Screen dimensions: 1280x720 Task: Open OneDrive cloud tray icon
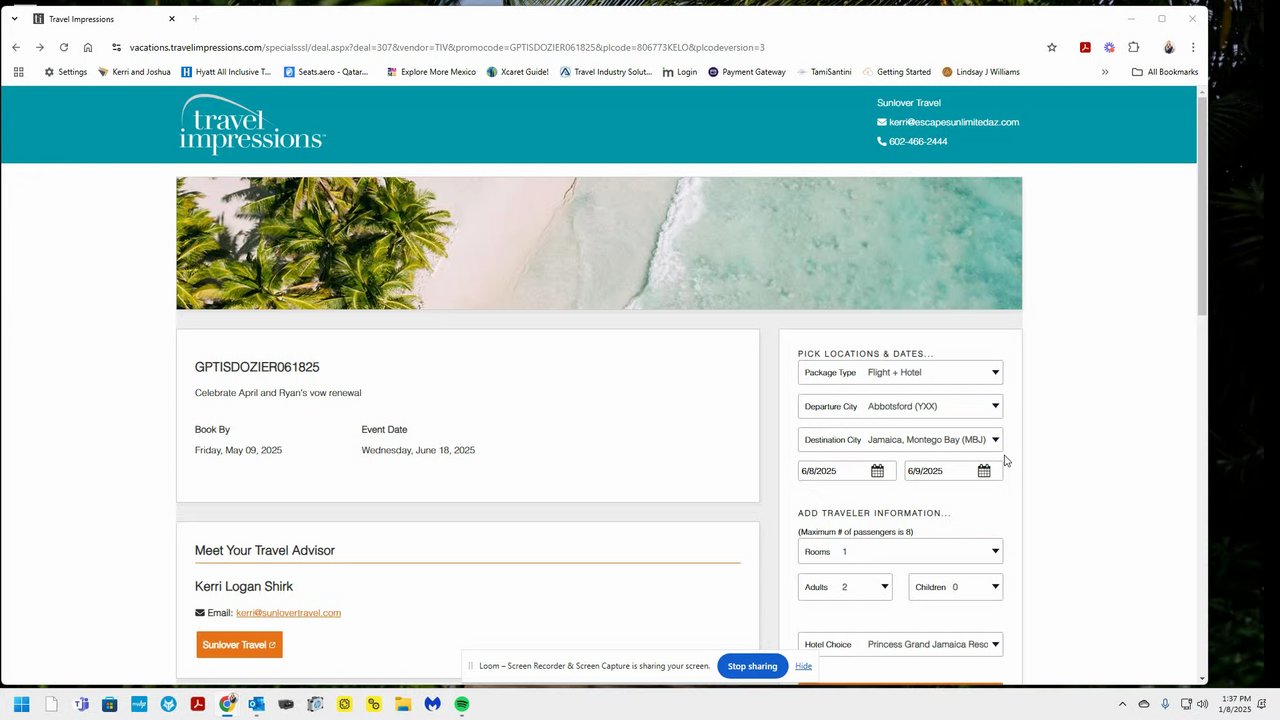(1144, 704)
